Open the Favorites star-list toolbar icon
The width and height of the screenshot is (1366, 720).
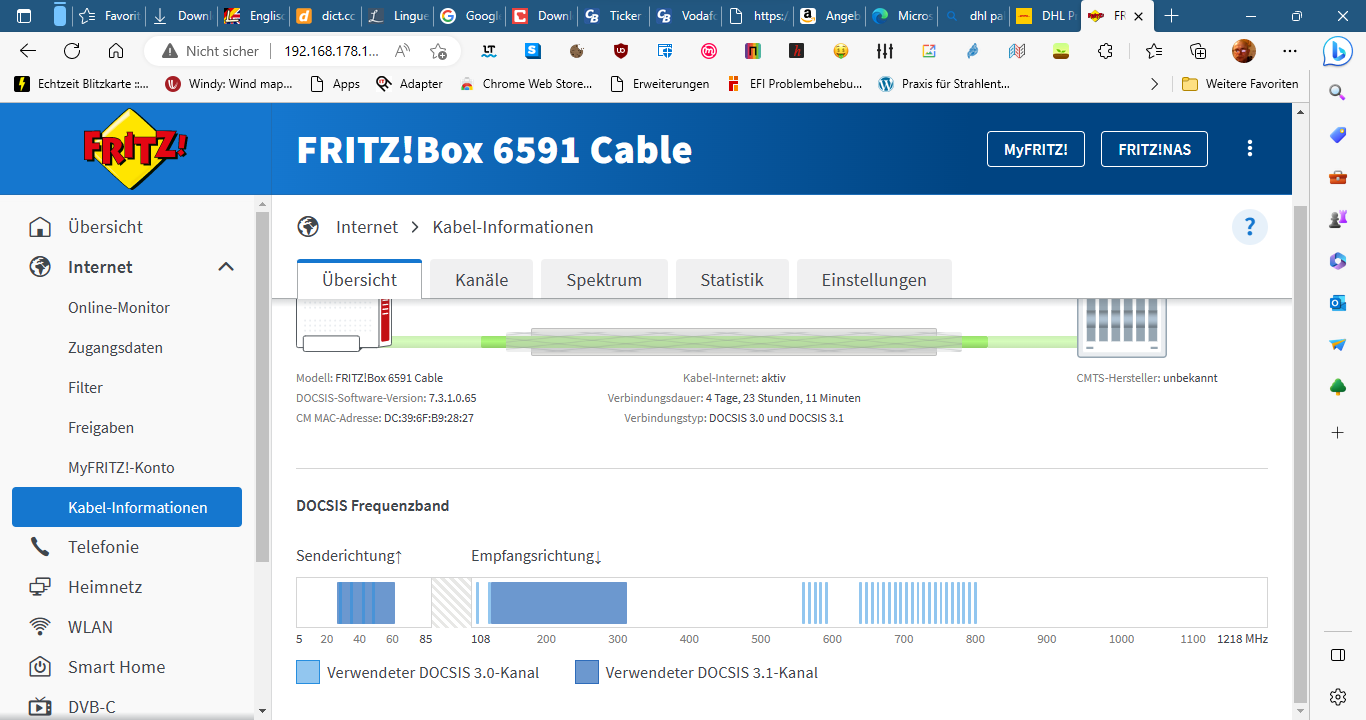pyautogui.click(x=1154, y=51)
